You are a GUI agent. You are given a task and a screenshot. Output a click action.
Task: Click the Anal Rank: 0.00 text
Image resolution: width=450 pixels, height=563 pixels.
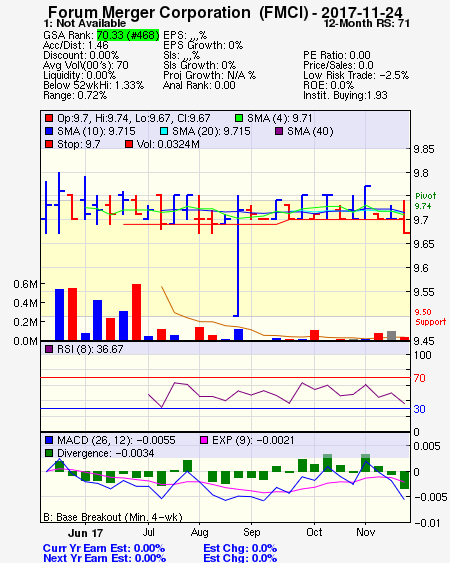tap(199, 85)
